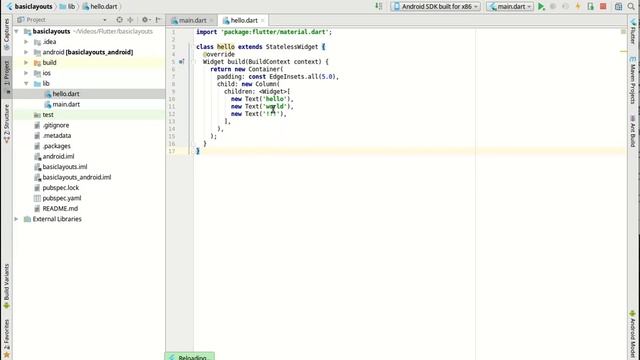This screenshot has height=360, width=640.
Task: Click hello.dart in the breadcrumb bar
Action: (x=100, y=7)
